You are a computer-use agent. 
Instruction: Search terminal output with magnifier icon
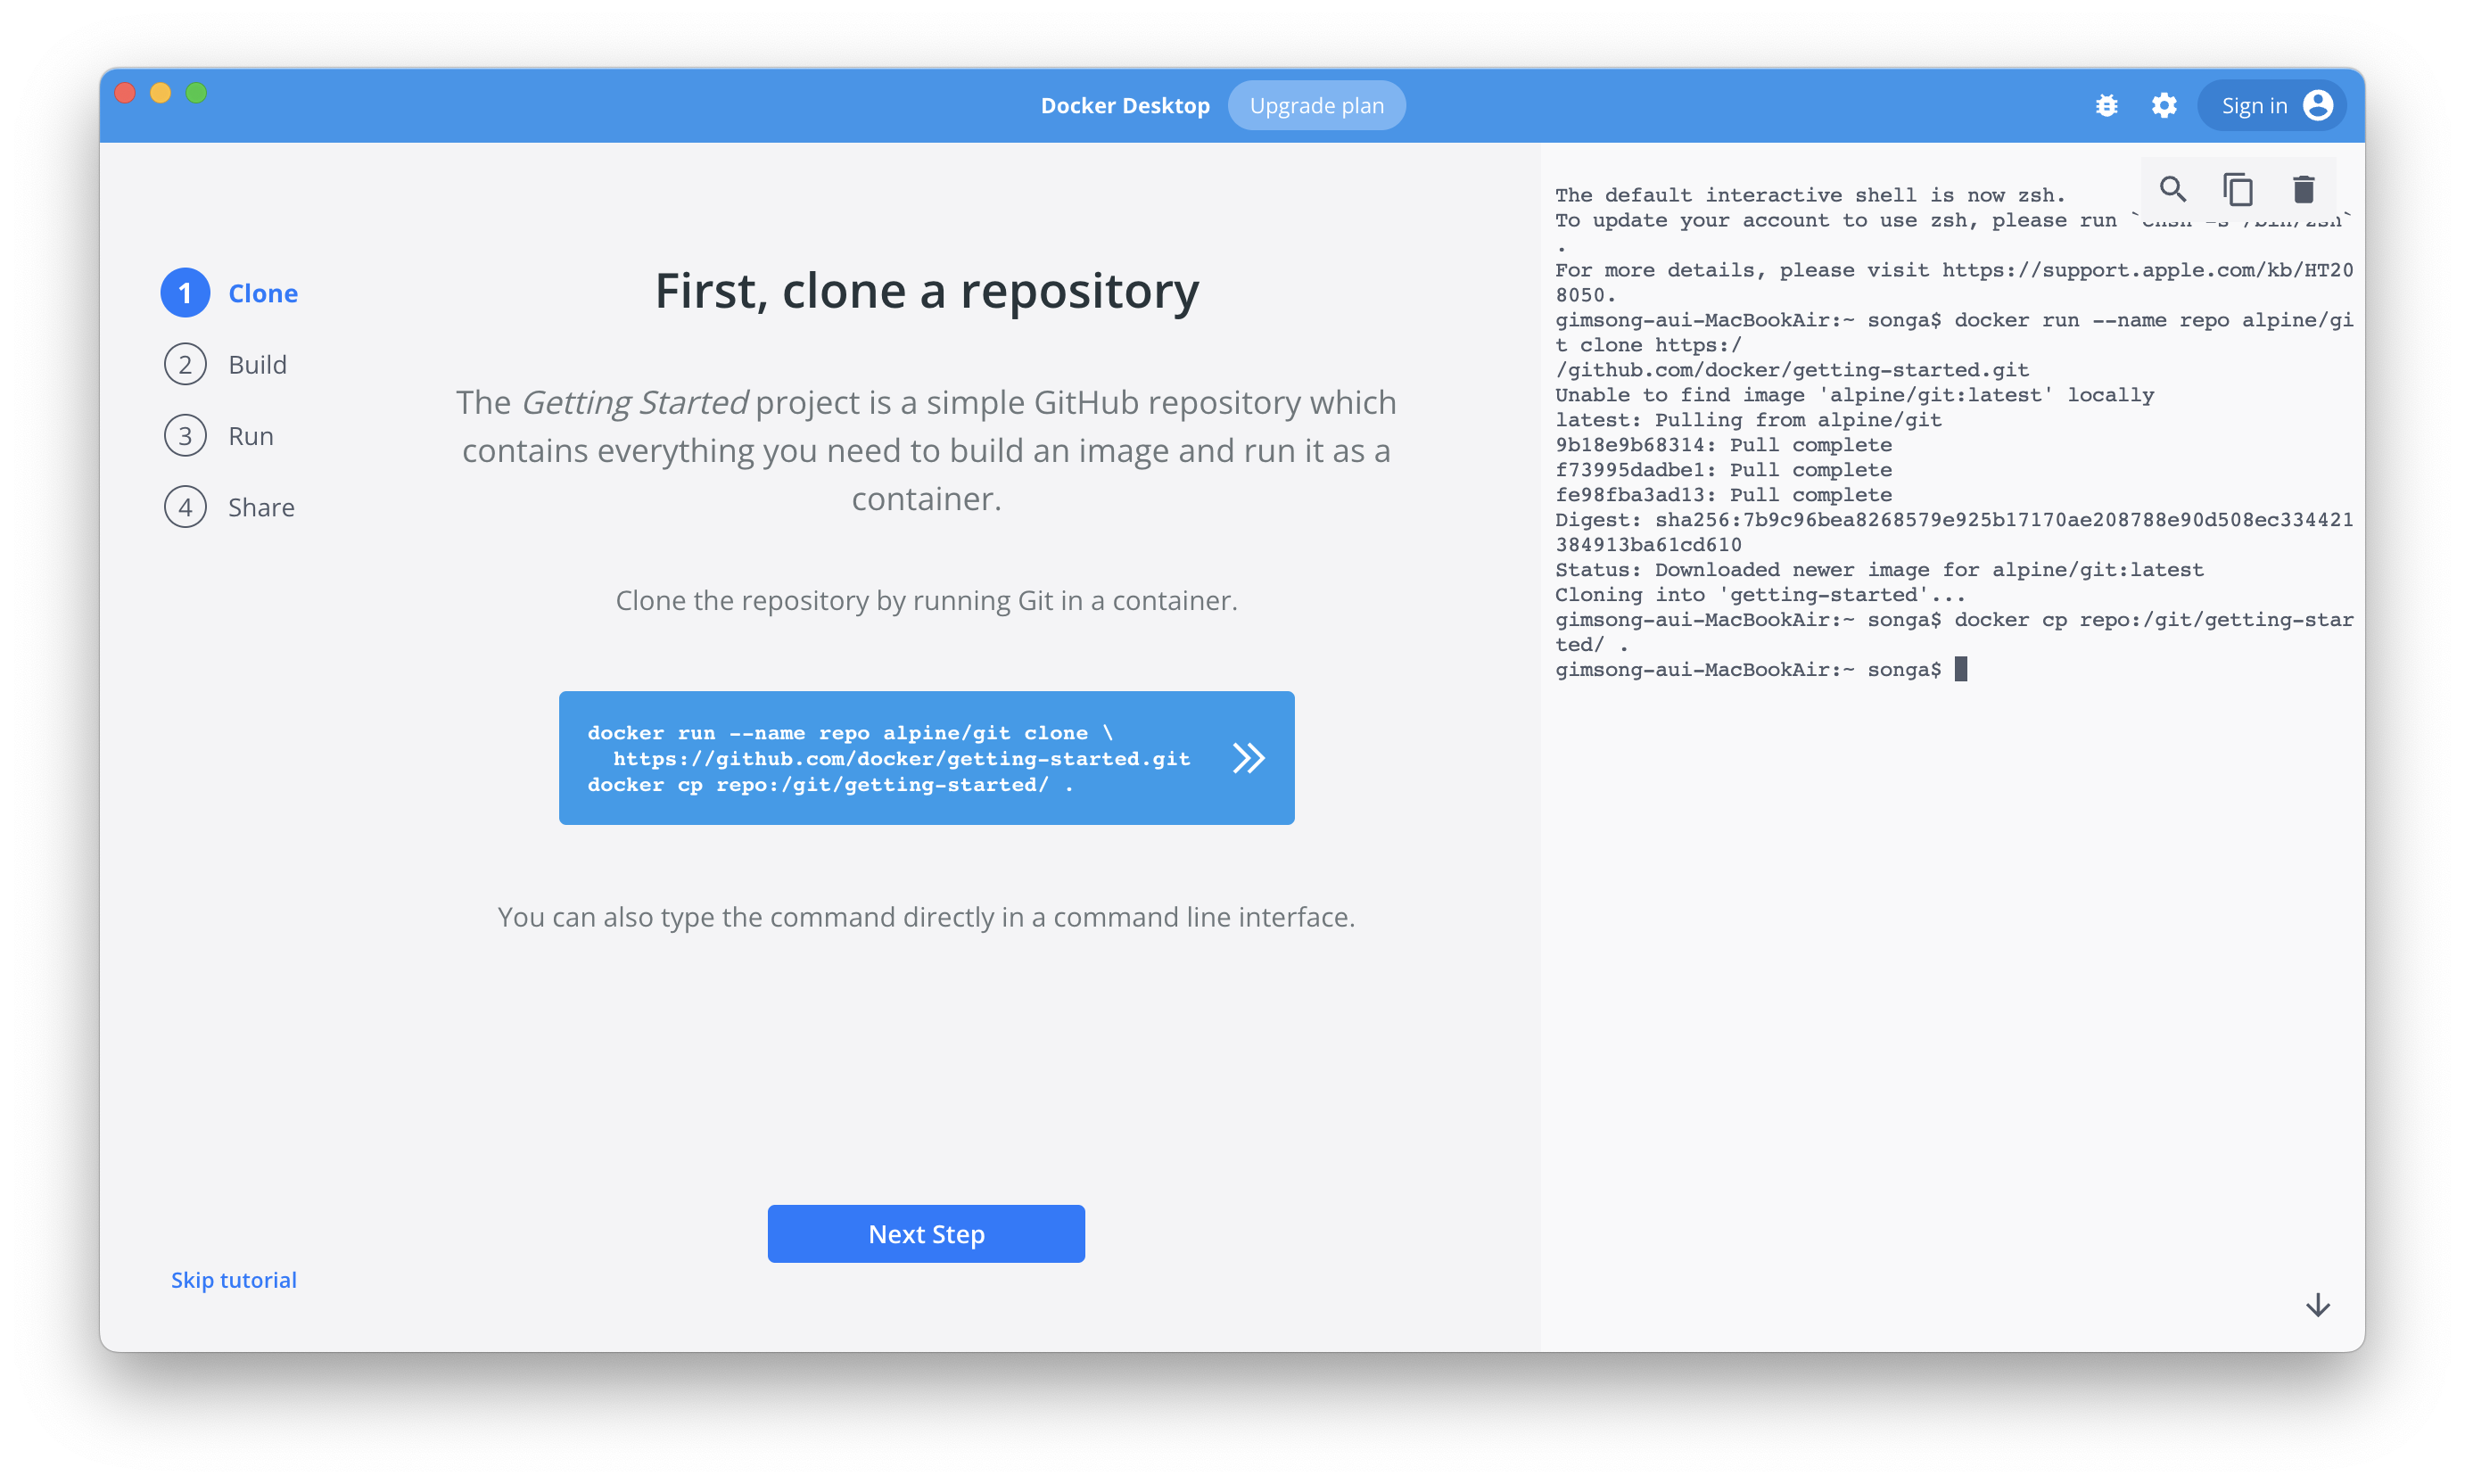[x=2172, y=189]
